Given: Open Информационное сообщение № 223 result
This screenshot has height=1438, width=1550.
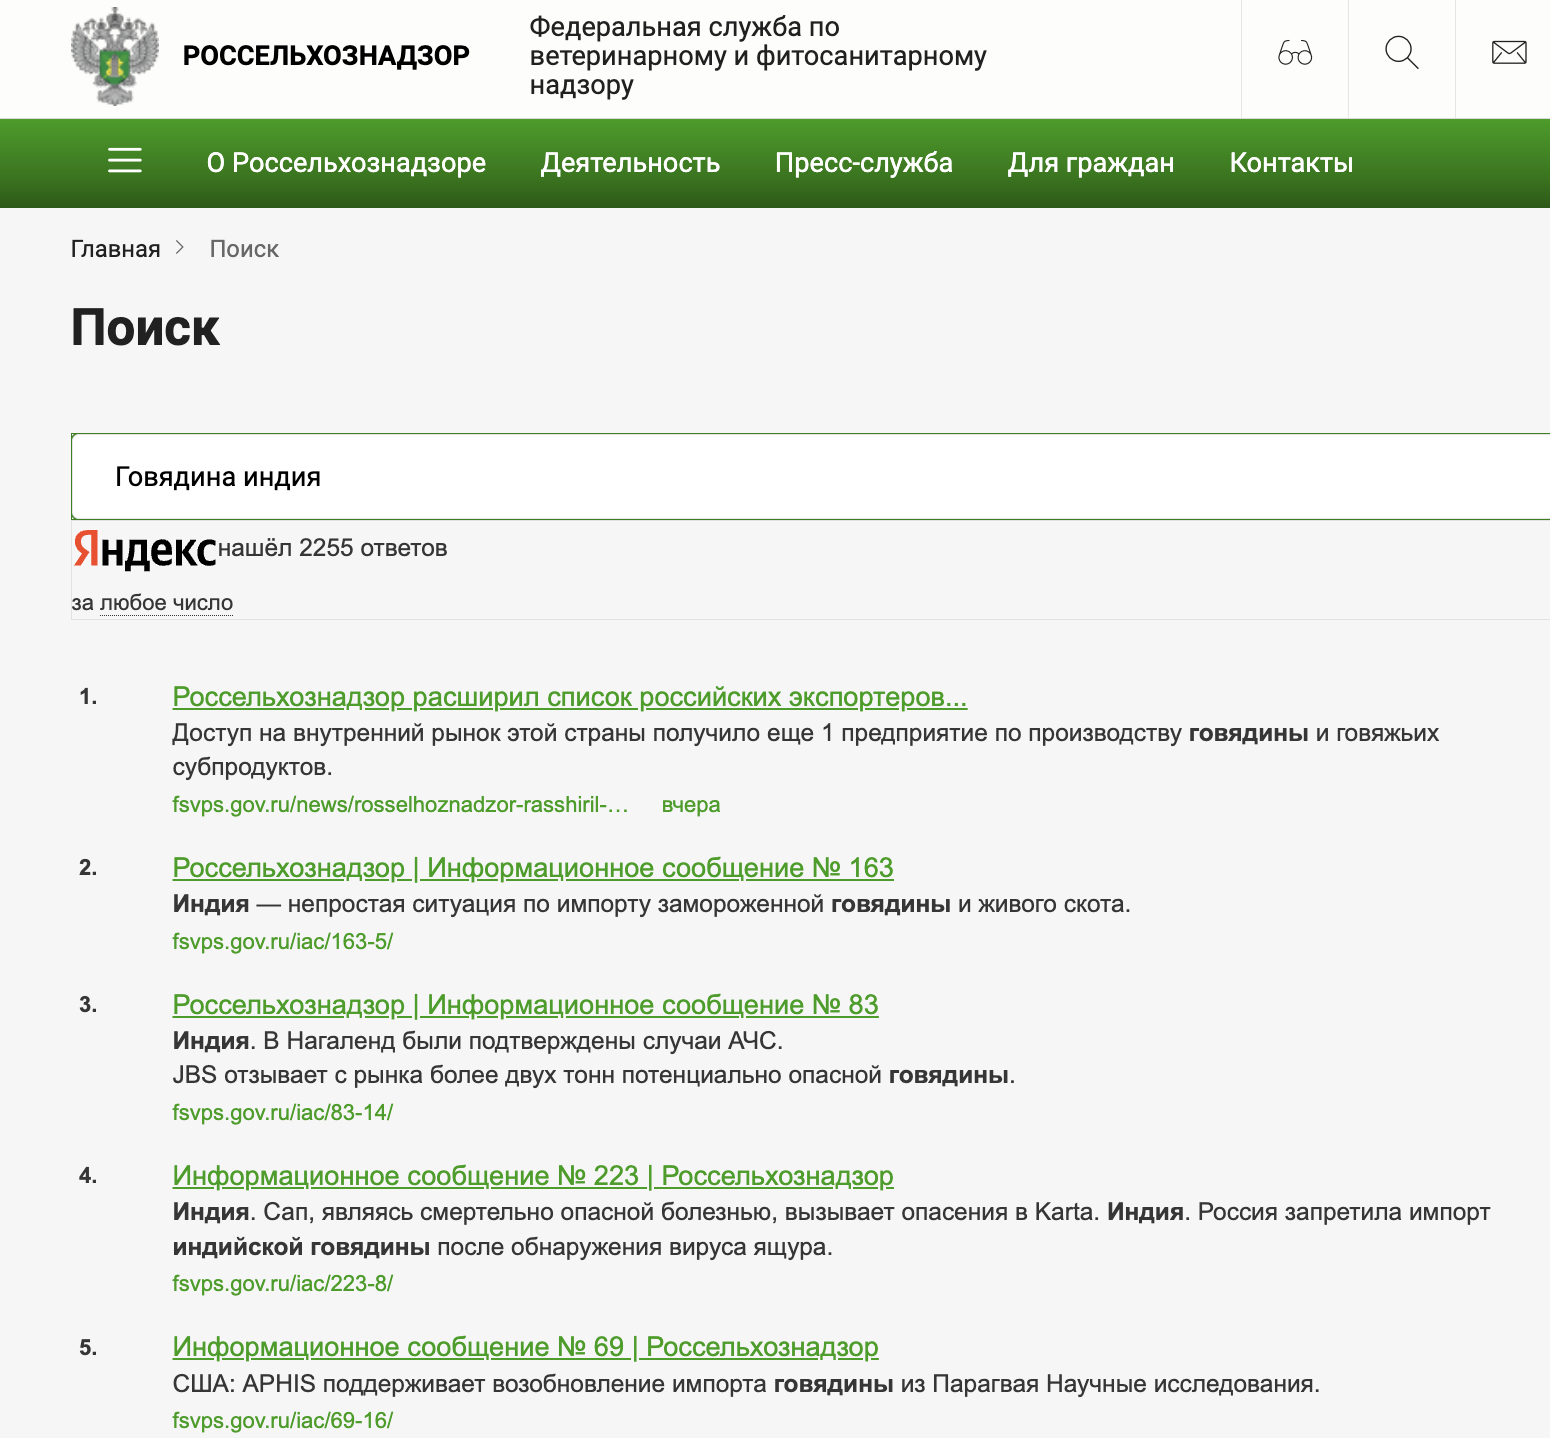Looking at the screenshot, I should (533, 1176).
